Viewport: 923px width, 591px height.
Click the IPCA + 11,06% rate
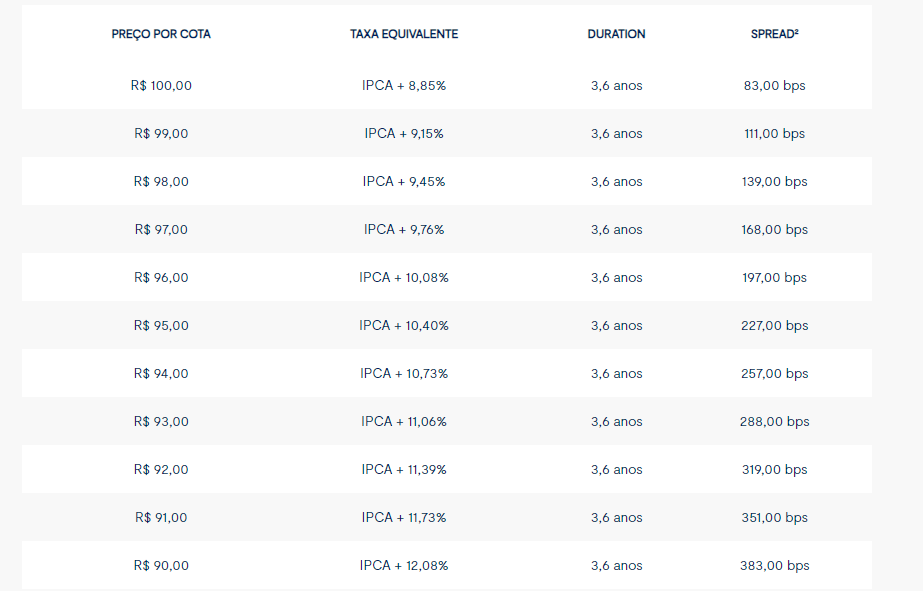point(404,421)
